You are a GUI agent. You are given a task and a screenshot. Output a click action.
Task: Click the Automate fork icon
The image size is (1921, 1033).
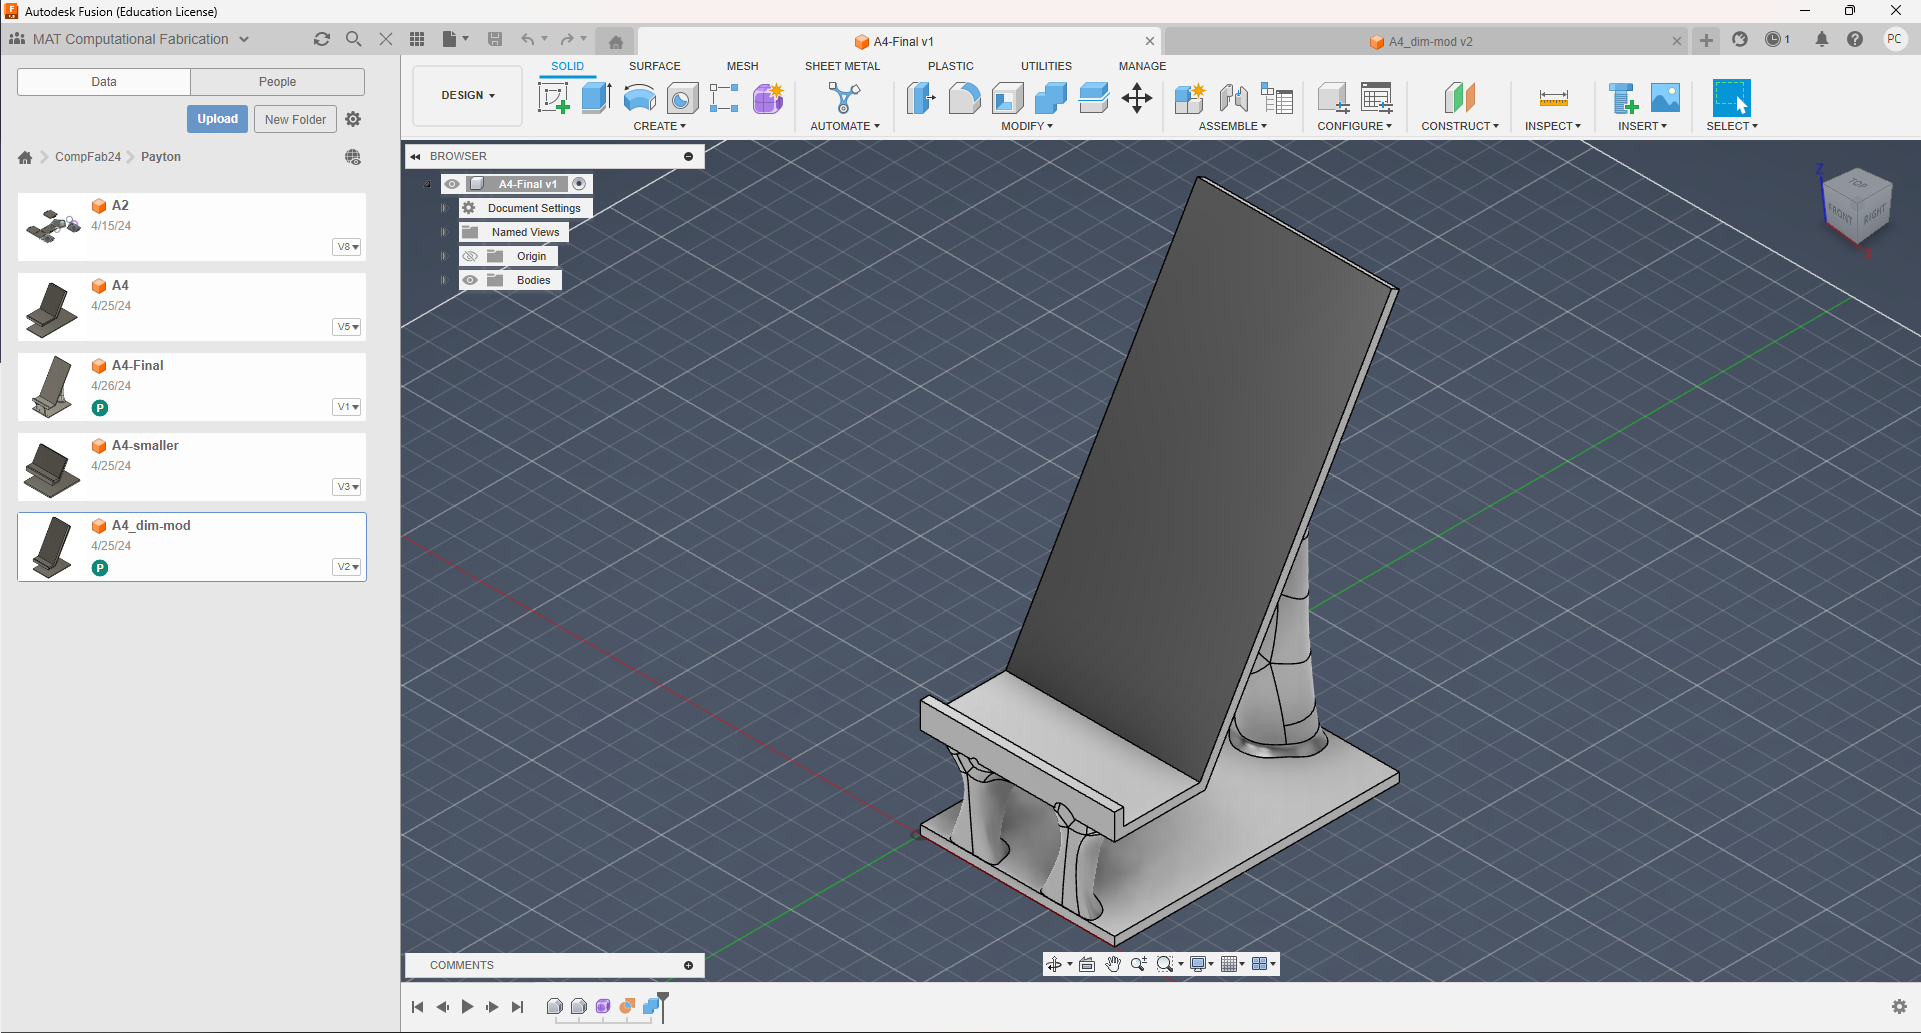844,98
